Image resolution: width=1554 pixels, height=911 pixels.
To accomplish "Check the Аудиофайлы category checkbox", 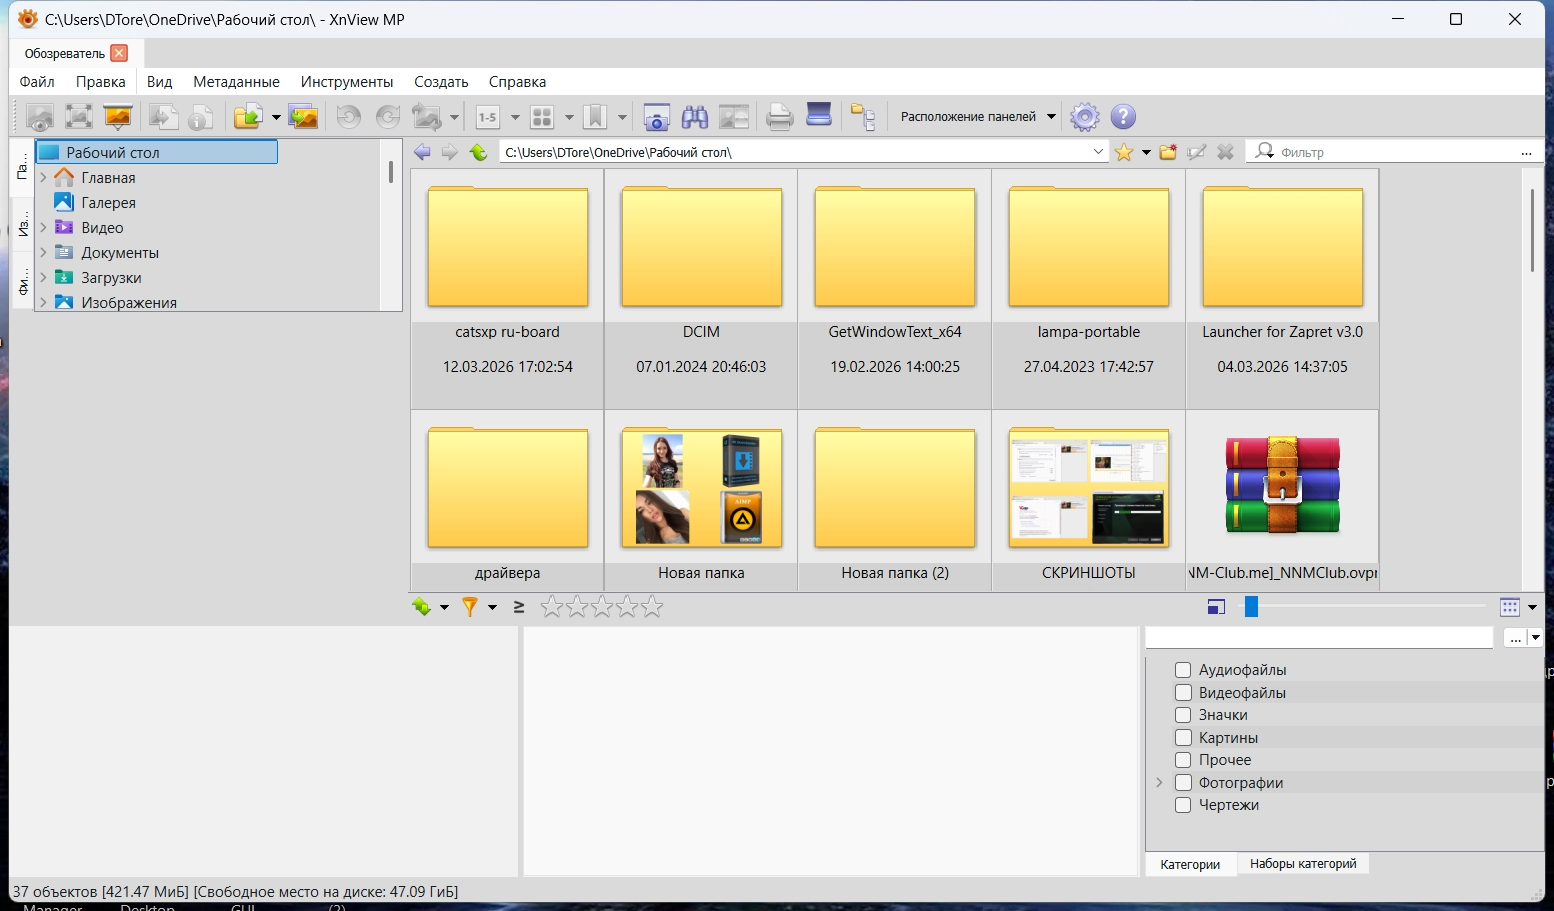I will click(x=1183, y=670).
